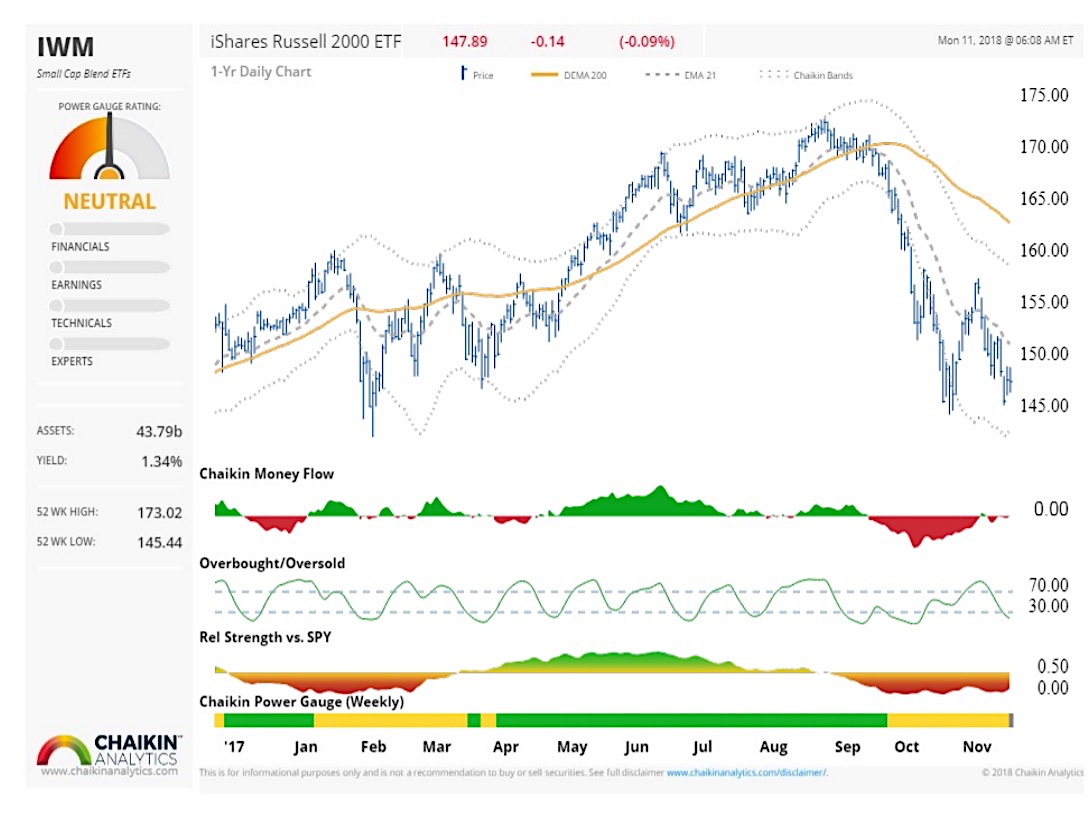Click the Experts rating bar
1091x822 pixels.
coord(109,344)
